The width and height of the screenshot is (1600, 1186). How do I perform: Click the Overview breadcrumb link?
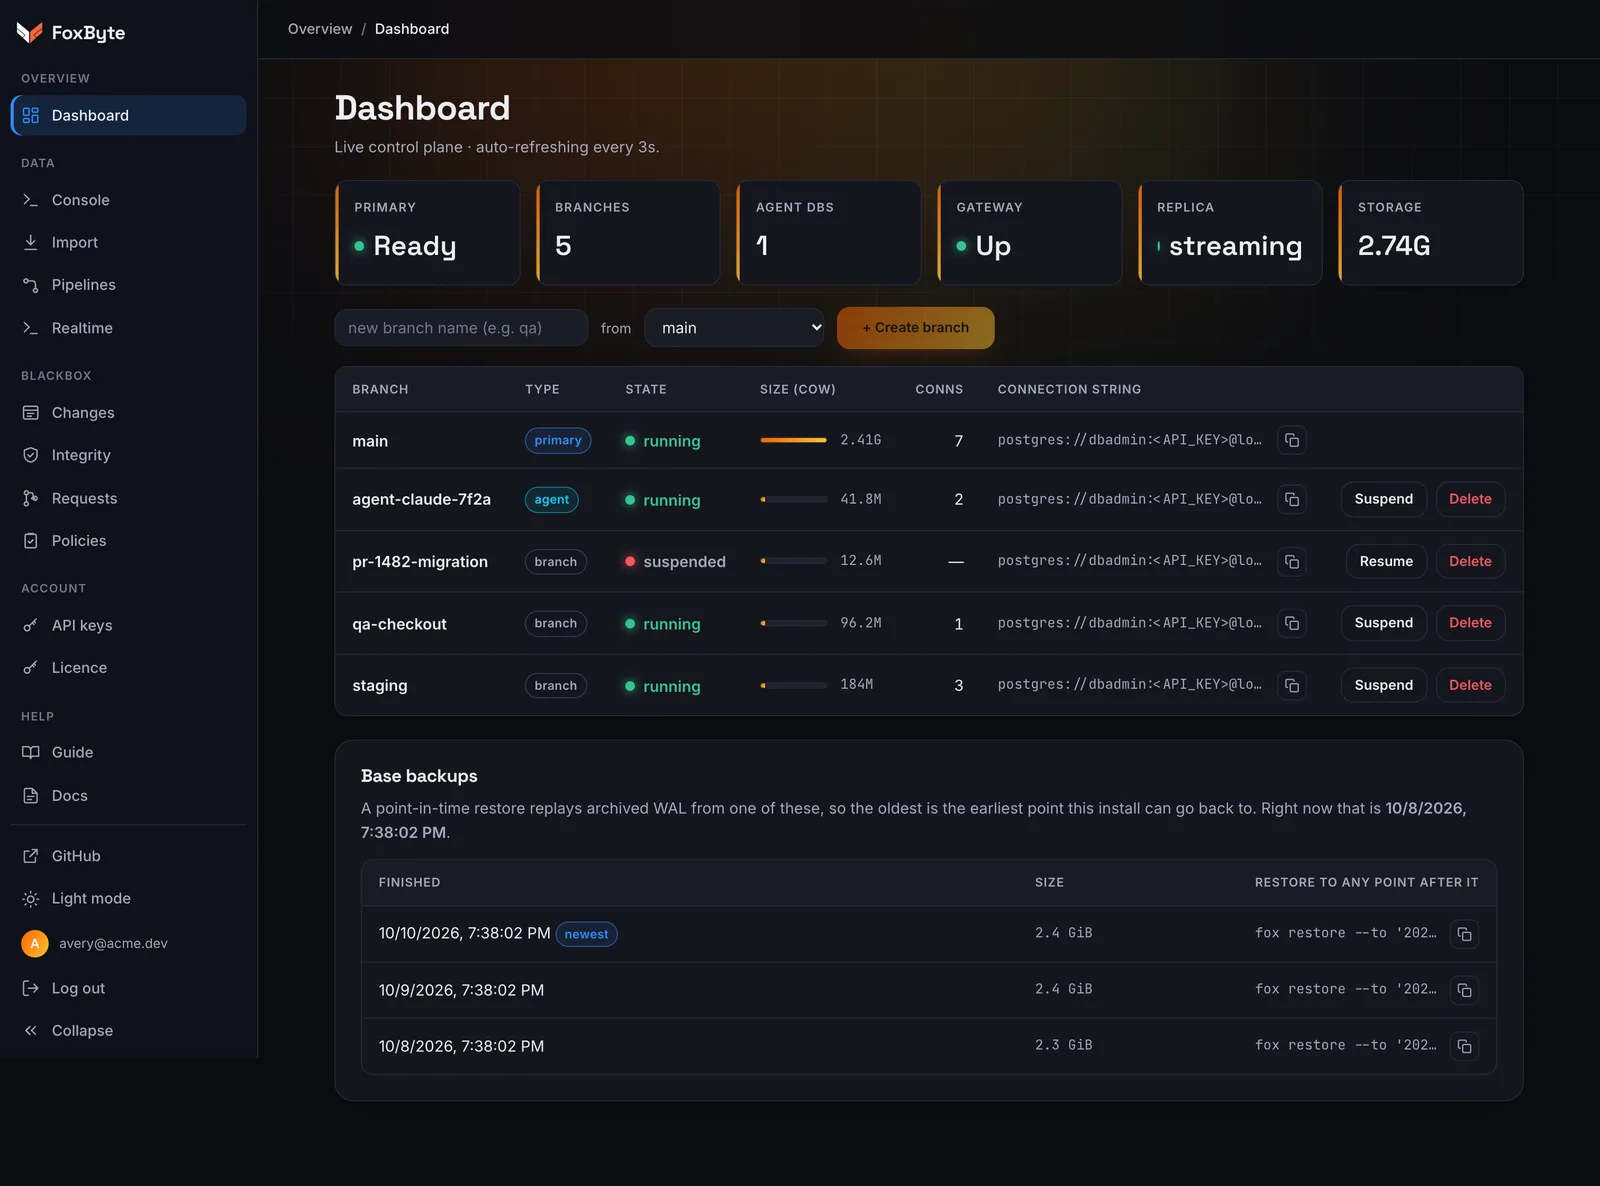click(x=320, y=29)
